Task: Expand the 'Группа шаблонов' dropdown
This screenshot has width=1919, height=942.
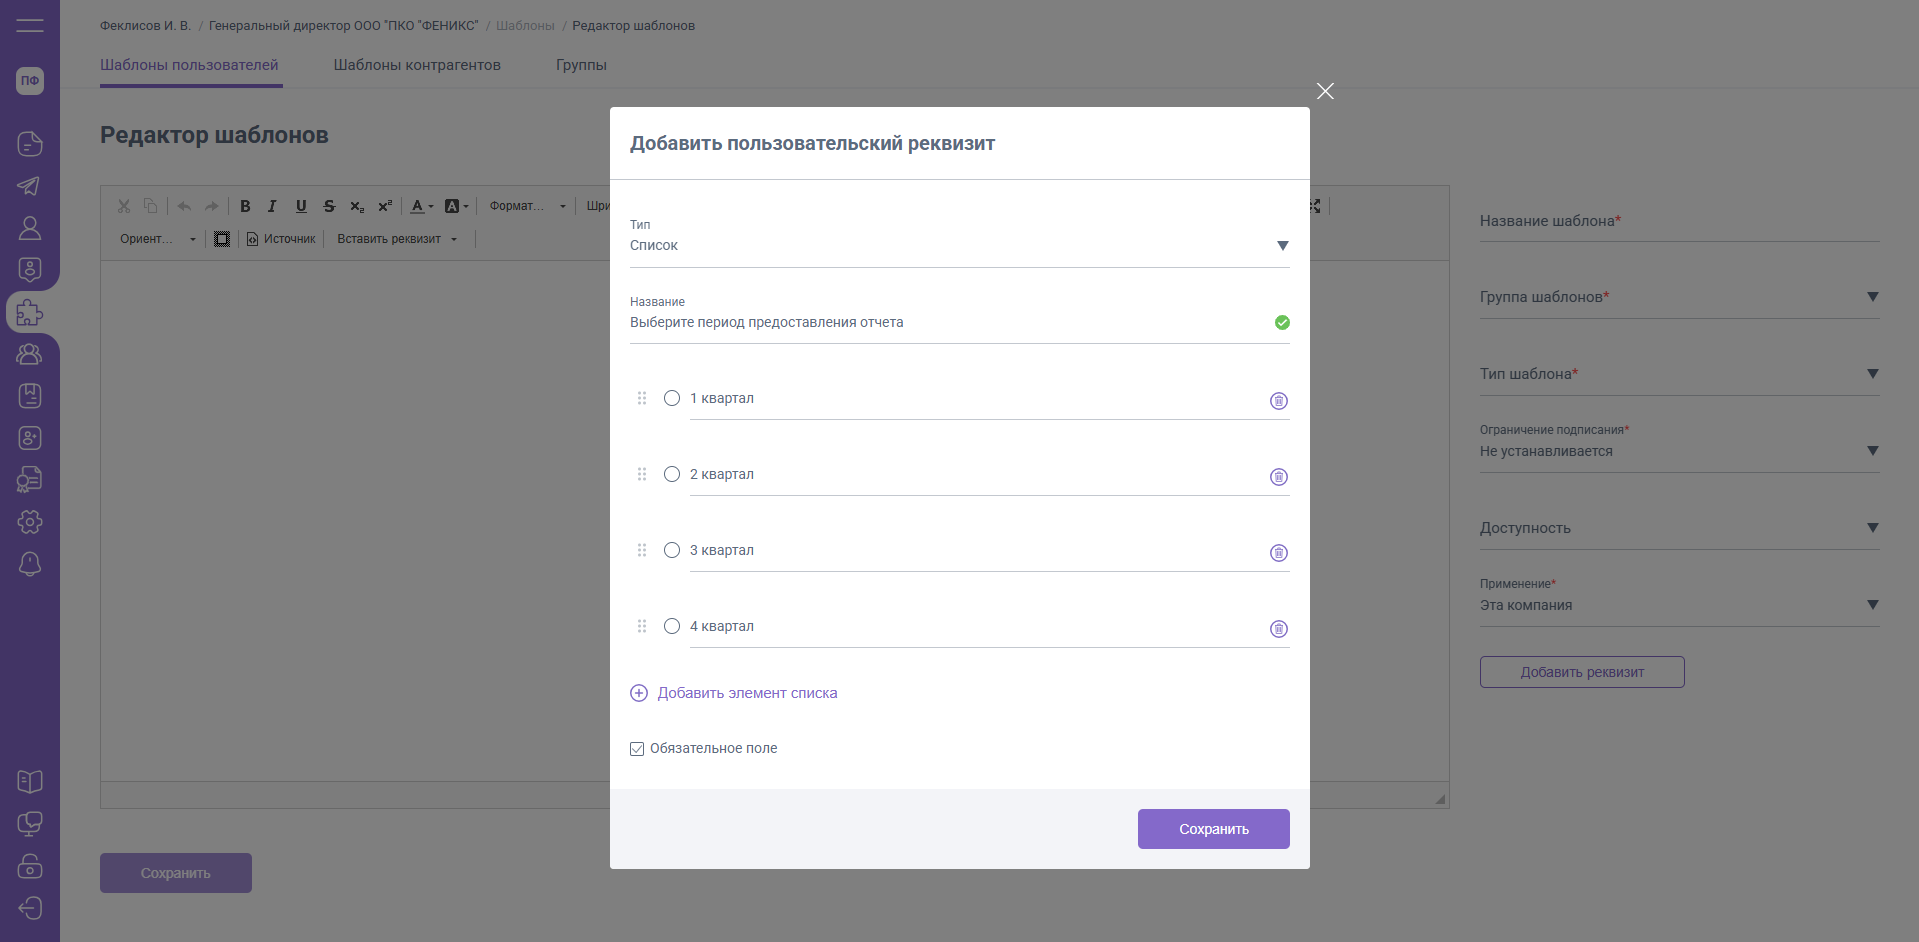Action: coord(1678,297)
